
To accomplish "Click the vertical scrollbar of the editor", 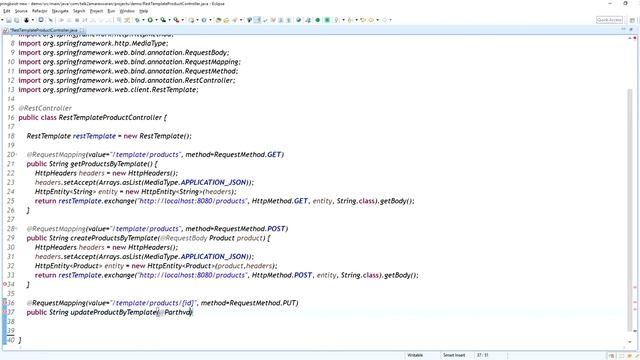I will click(x=629, y=209).
